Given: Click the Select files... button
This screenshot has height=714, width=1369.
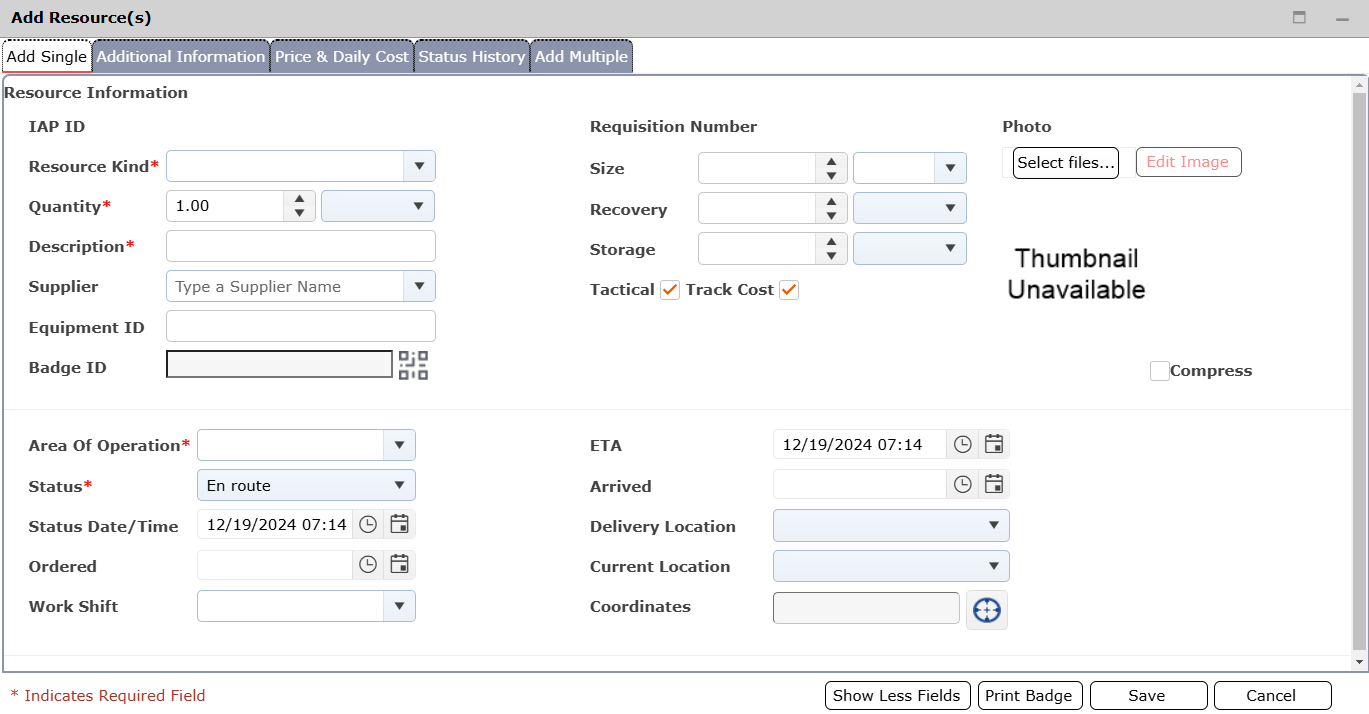Looking at the screenshot, I should pyautogui.click(x=1066, y=162).
